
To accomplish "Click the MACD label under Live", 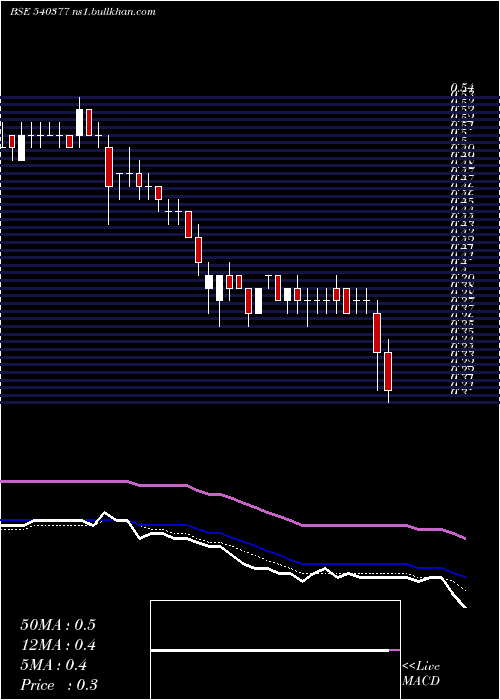I will point(421,681).
